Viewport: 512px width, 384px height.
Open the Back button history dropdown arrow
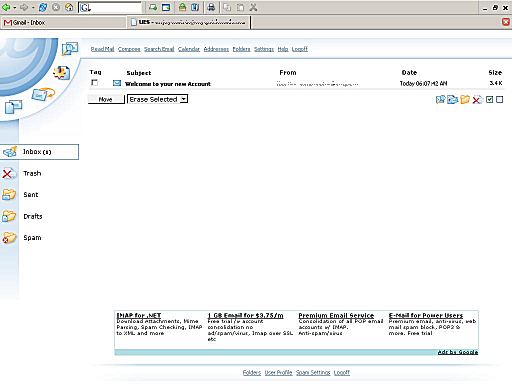pyautogui.click(x=15, y=7)
